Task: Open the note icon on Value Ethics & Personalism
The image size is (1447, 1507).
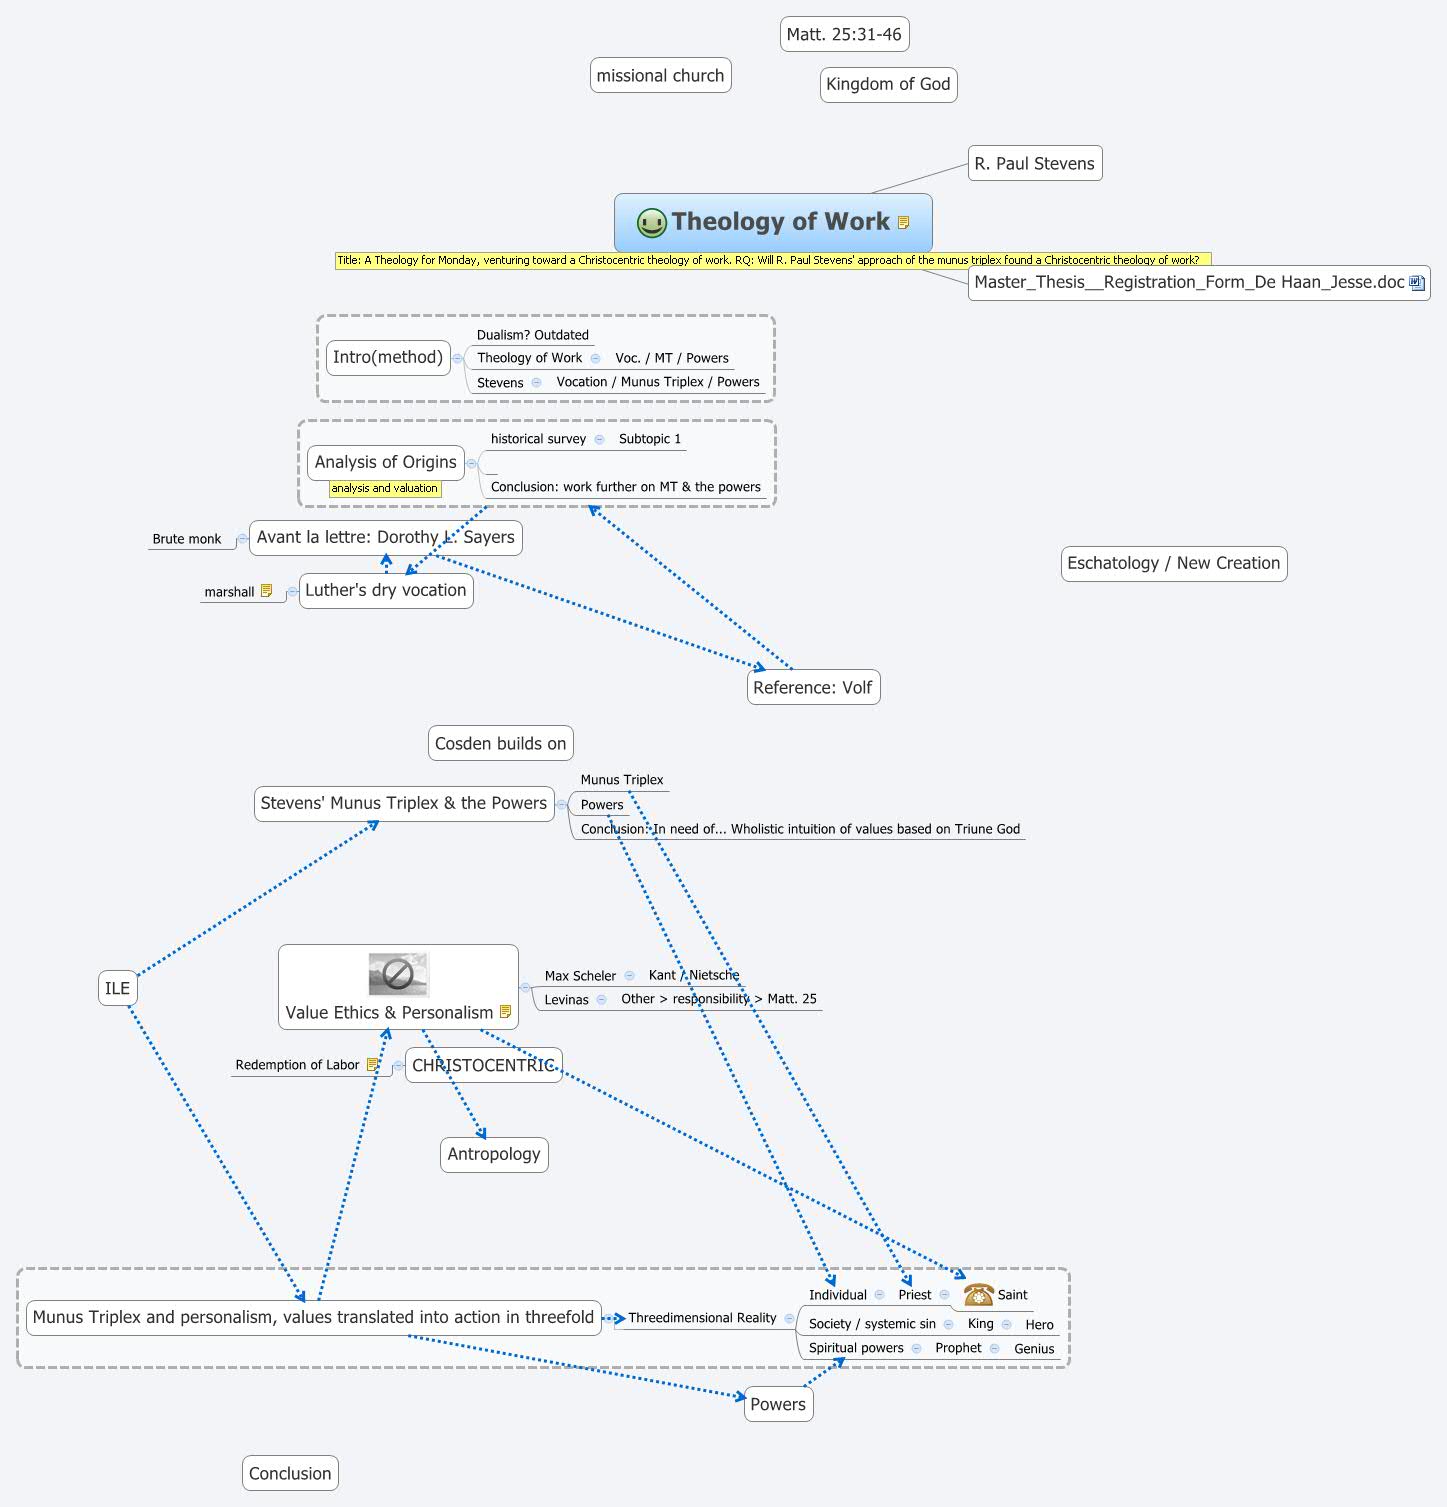Action: pyautogui.click(x=503, y=1012)
